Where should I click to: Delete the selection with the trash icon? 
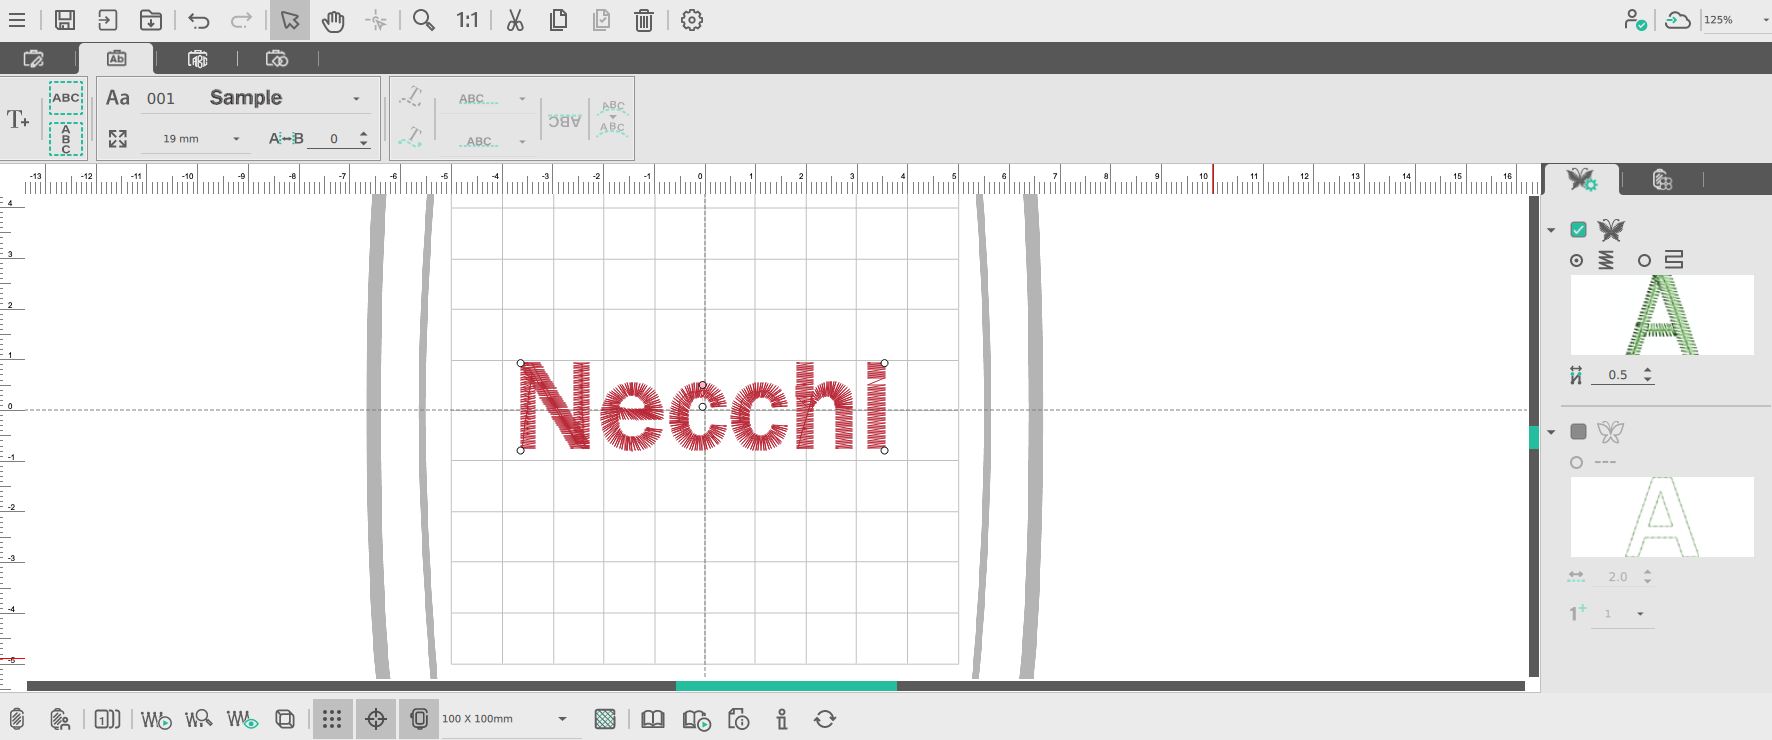coord(644,20)
